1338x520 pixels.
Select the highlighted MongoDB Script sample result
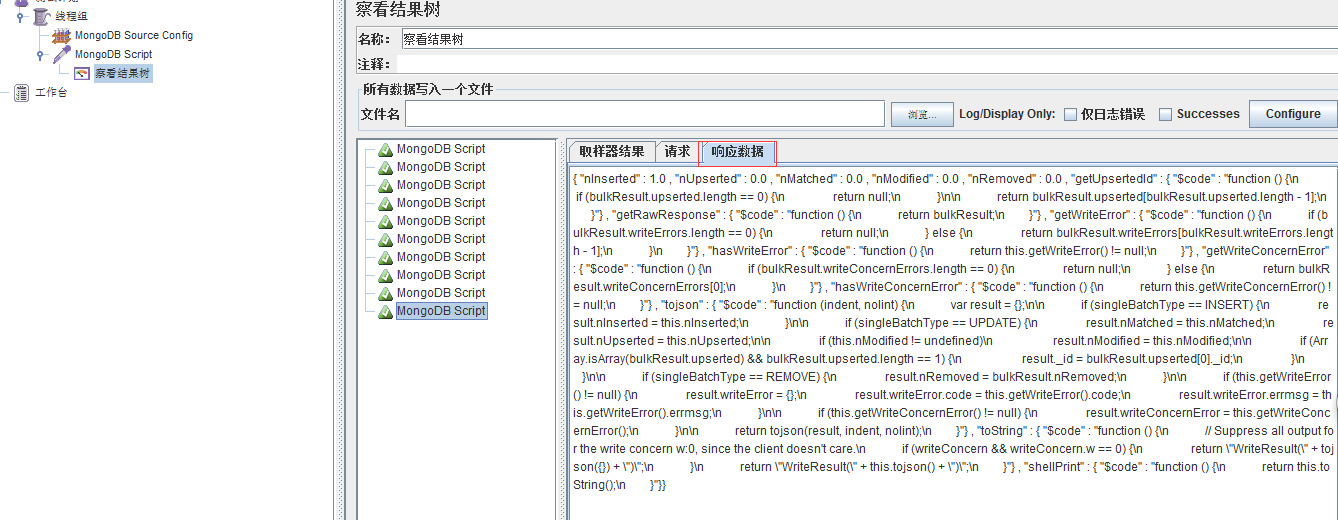[441, 311]
